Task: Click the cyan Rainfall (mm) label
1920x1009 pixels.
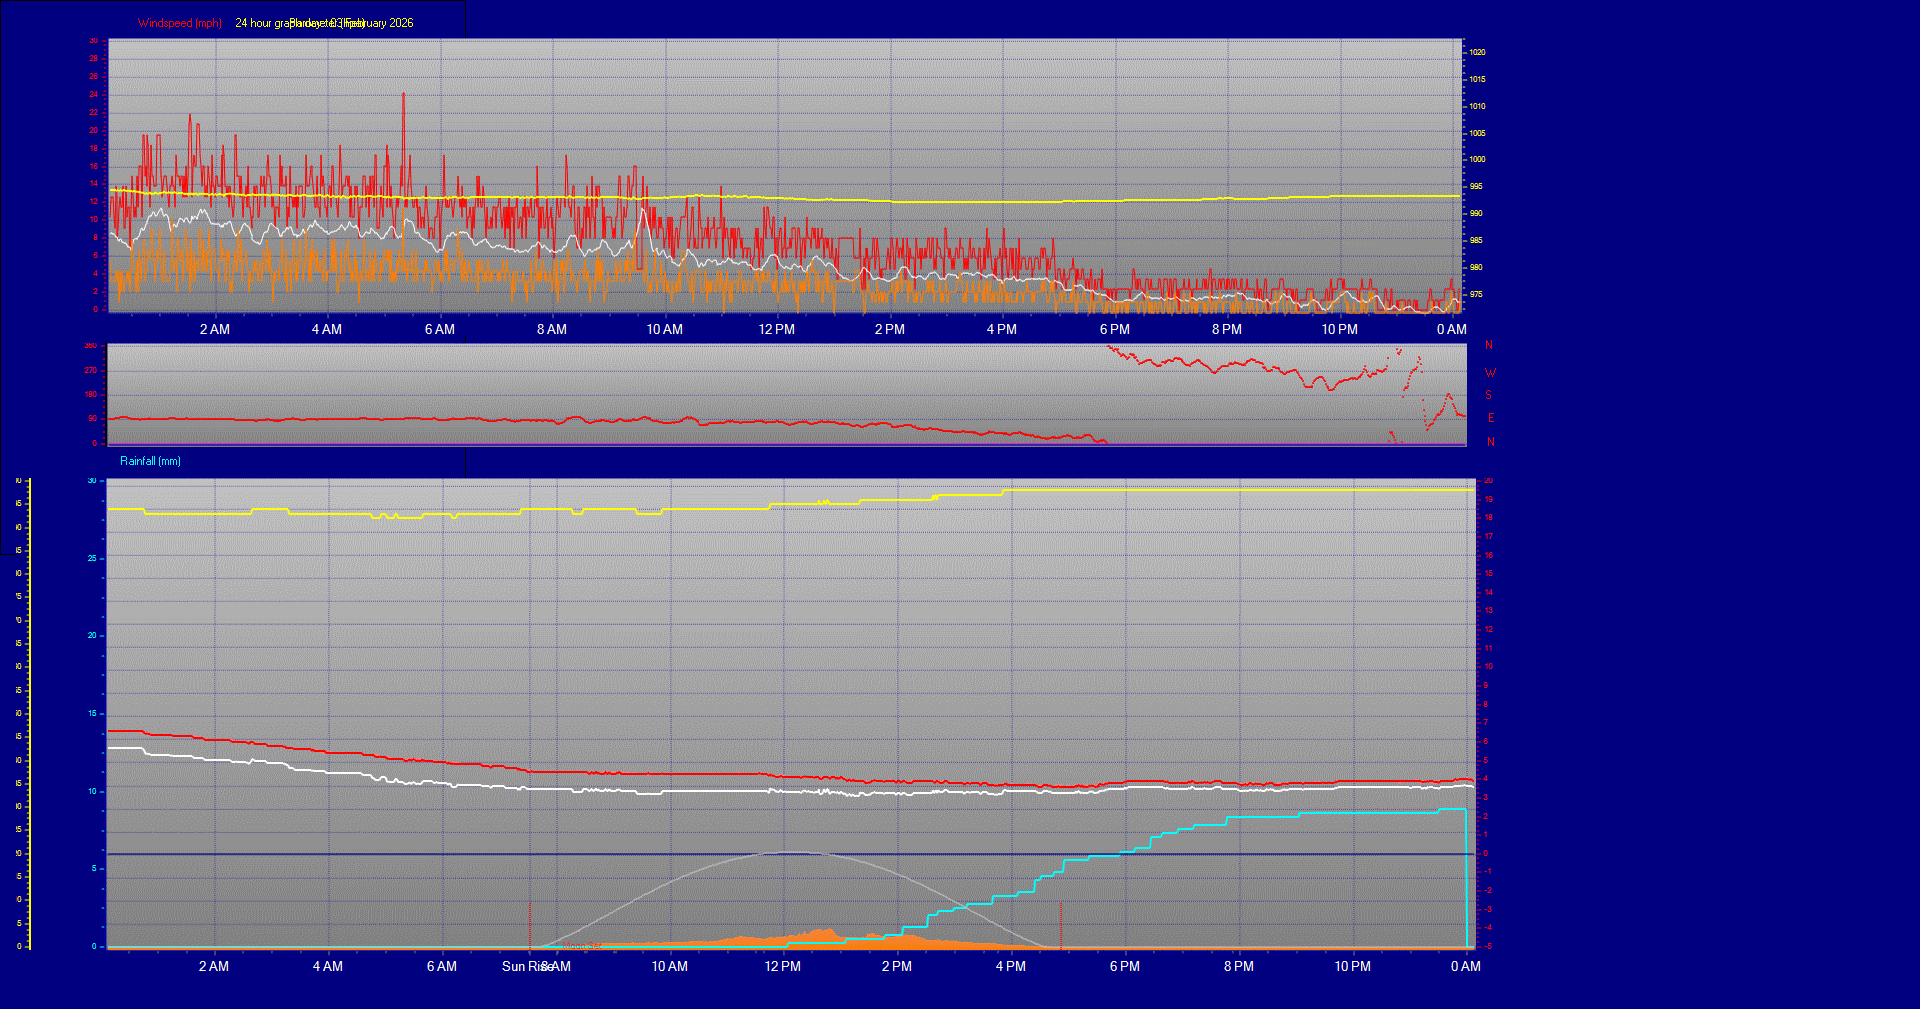Action: [x=150, y=461]
